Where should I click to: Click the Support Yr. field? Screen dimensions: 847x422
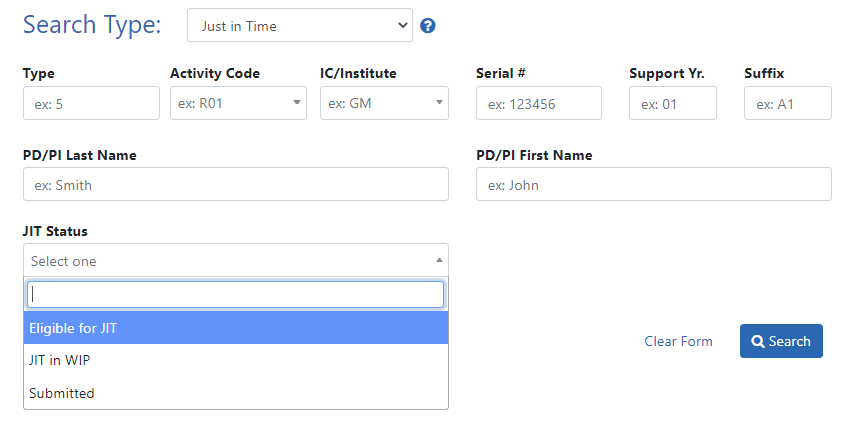tap(672, 103)
